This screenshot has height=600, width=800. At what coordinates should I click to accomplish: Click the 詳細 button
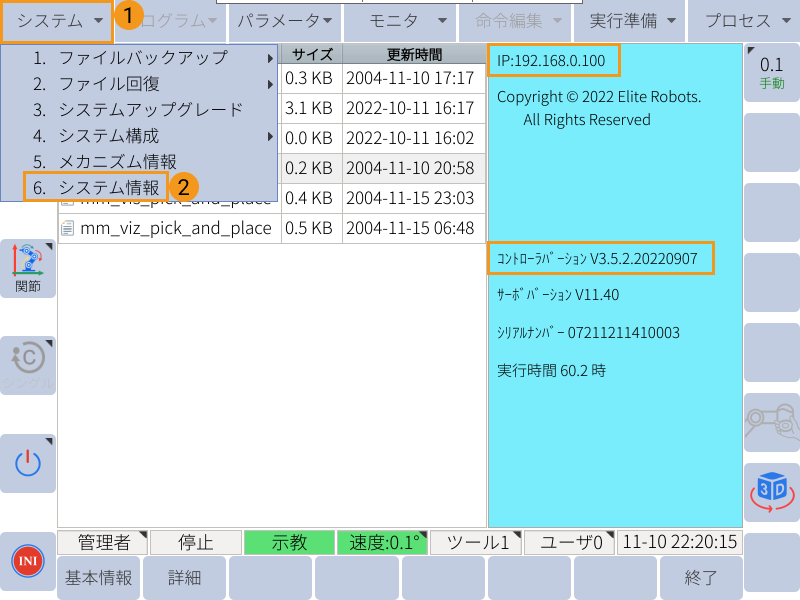185,578
